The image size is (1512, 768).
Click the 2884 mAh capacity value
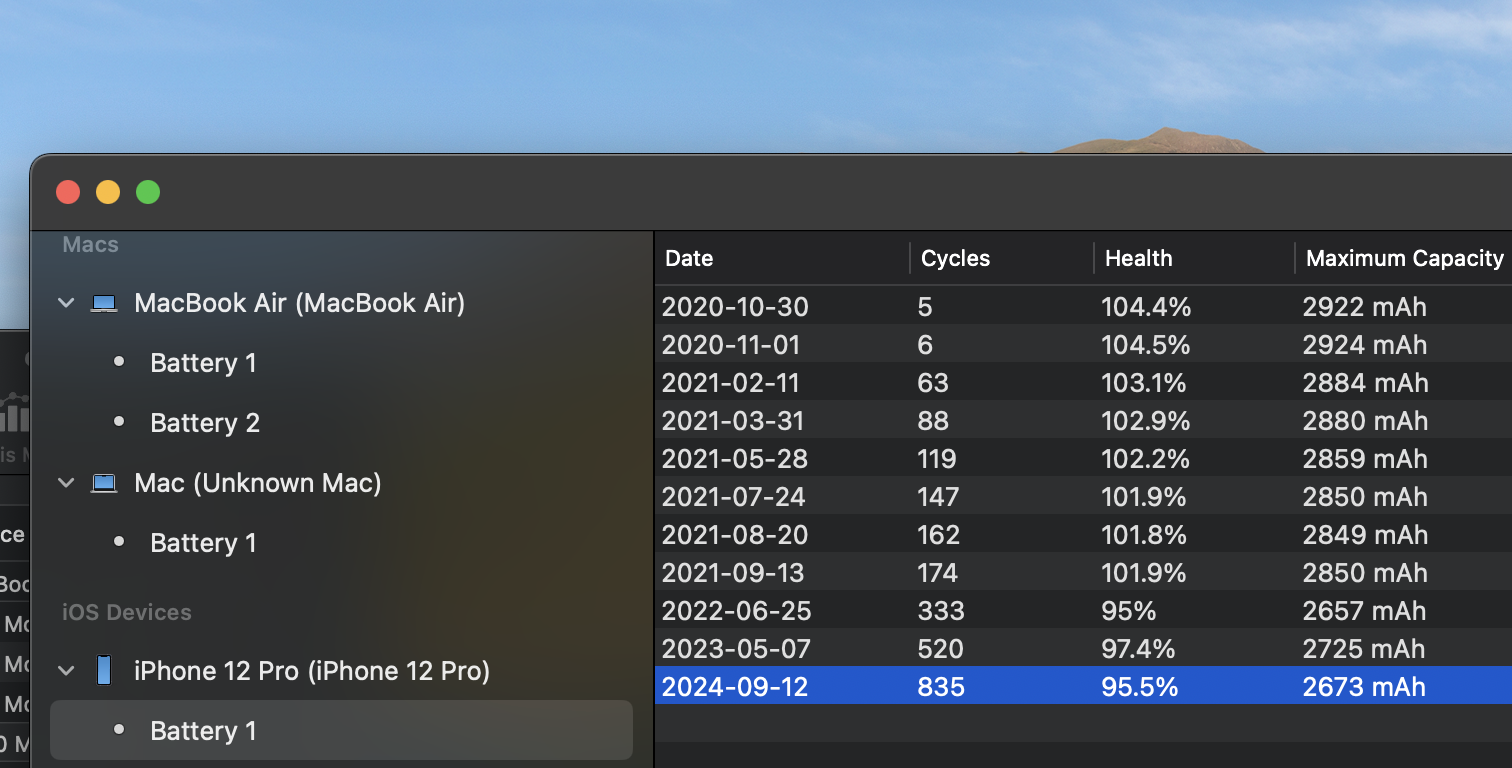coord(1365,383)
